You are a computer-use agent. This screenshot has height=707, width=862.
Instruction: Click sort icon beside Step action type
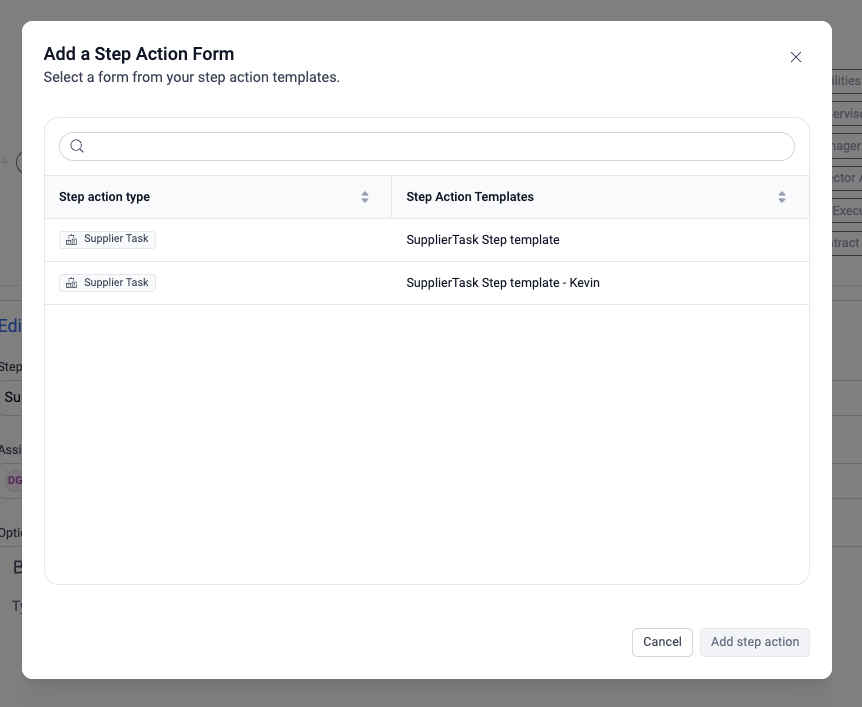365,197
